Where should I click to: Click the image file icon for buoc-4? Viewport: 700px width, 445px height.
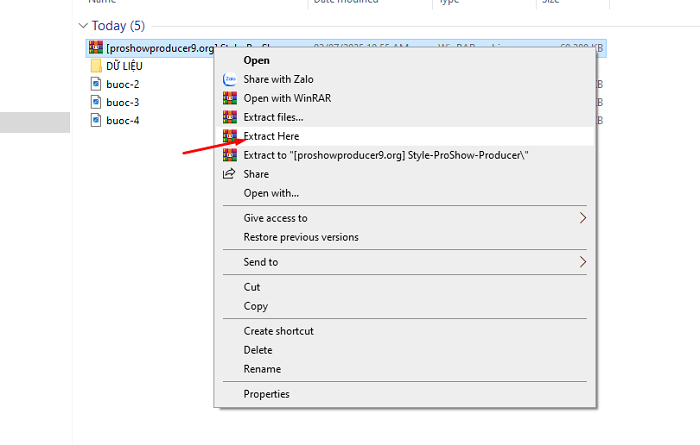96,121
